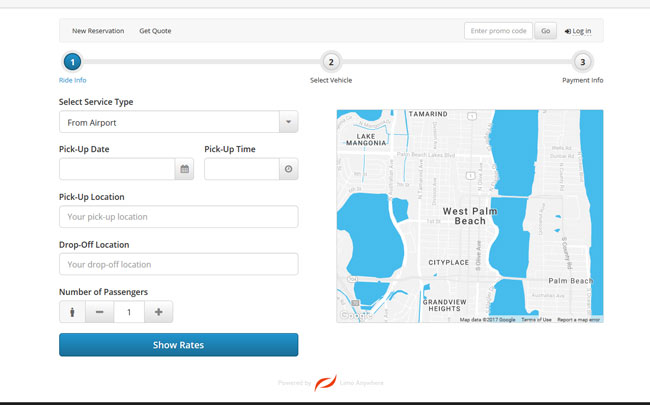Click the Google logo on the map

354,316
